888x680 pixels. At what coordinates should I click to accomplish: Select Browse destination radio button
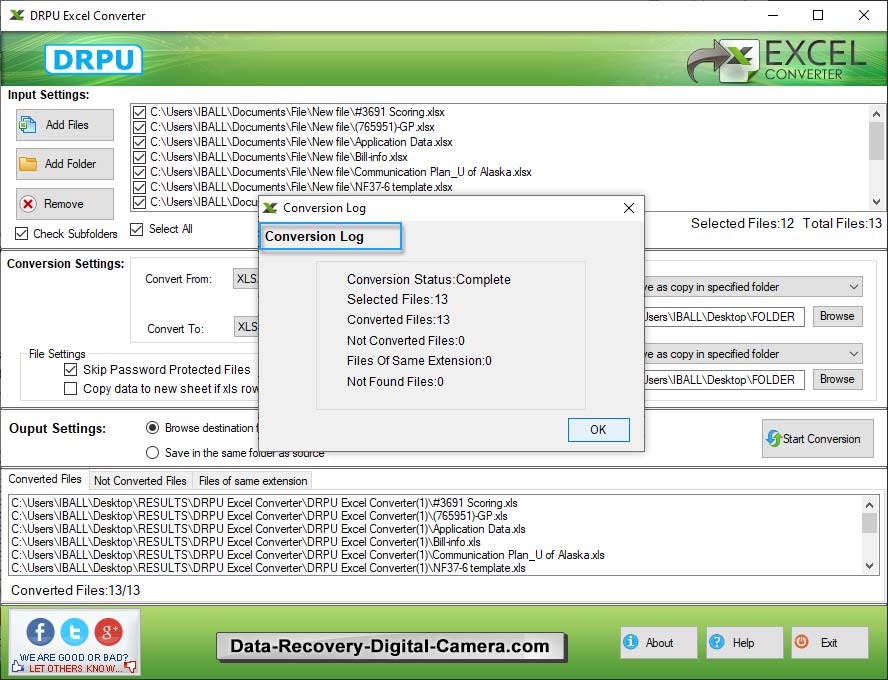pyautogui.click(x=152, y=428)
